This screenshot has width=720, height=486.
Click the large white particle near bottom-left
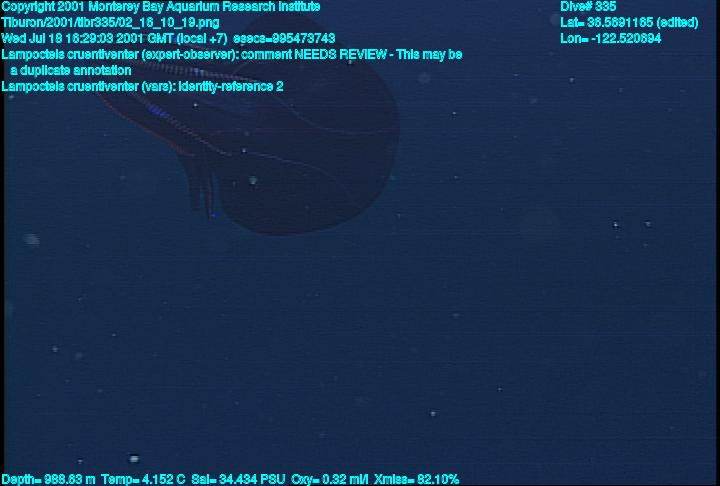pos(134,458)
